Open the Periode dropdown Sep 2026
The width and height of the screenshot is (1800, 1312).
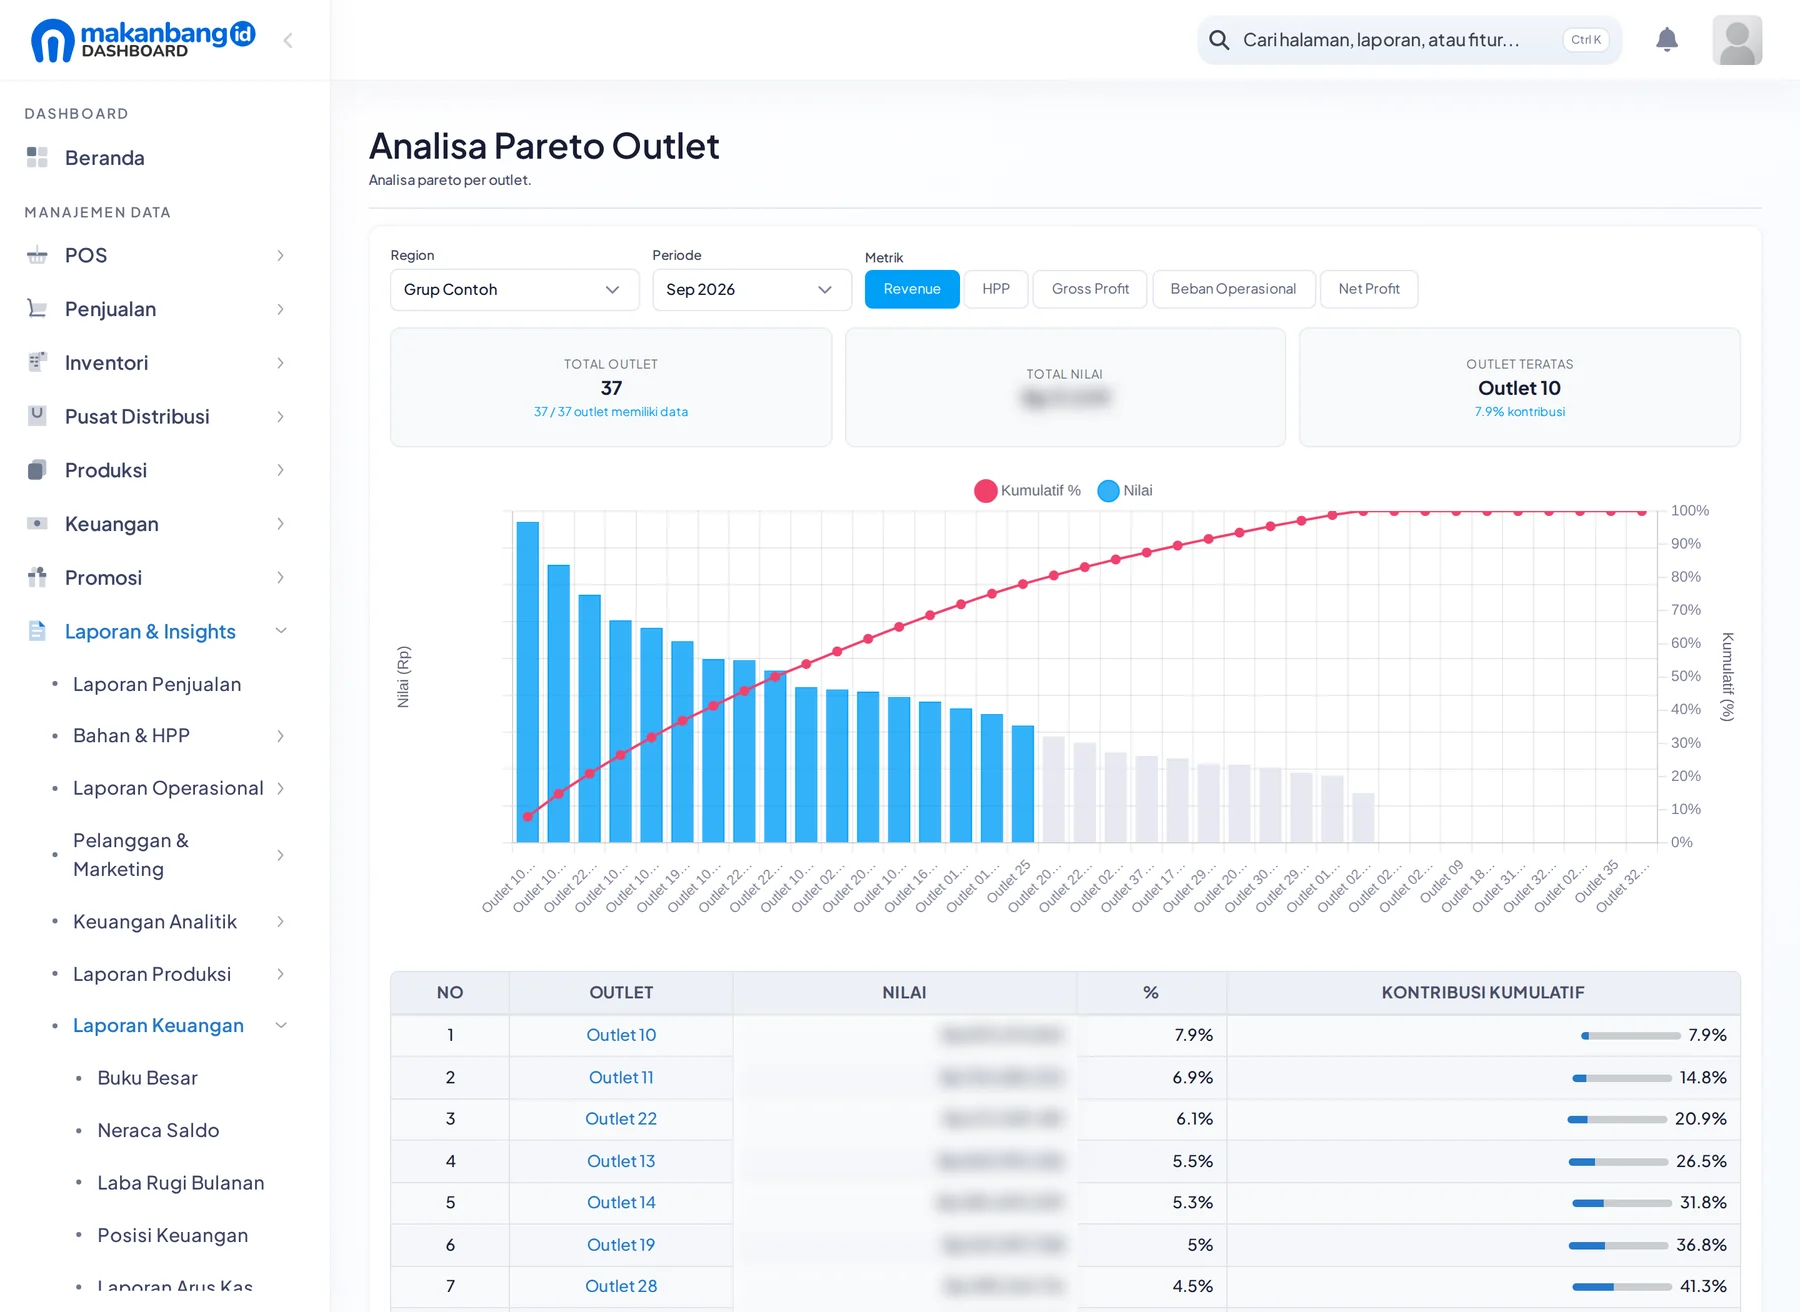752,290
